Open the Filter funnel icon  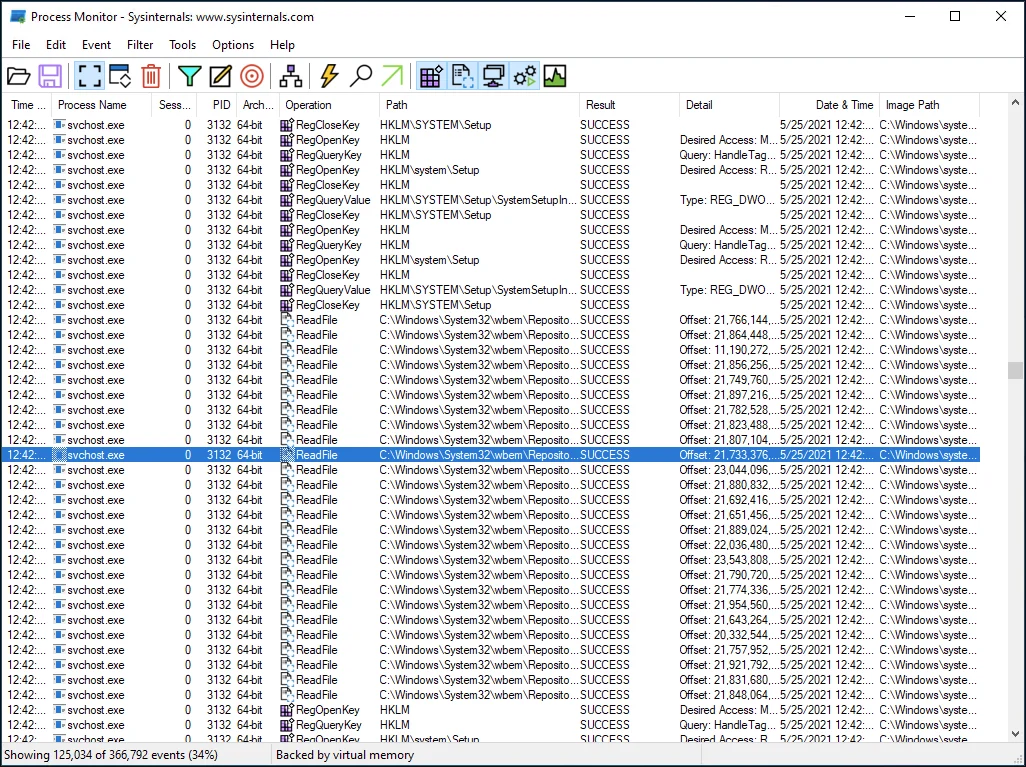[x=189, y=77]
